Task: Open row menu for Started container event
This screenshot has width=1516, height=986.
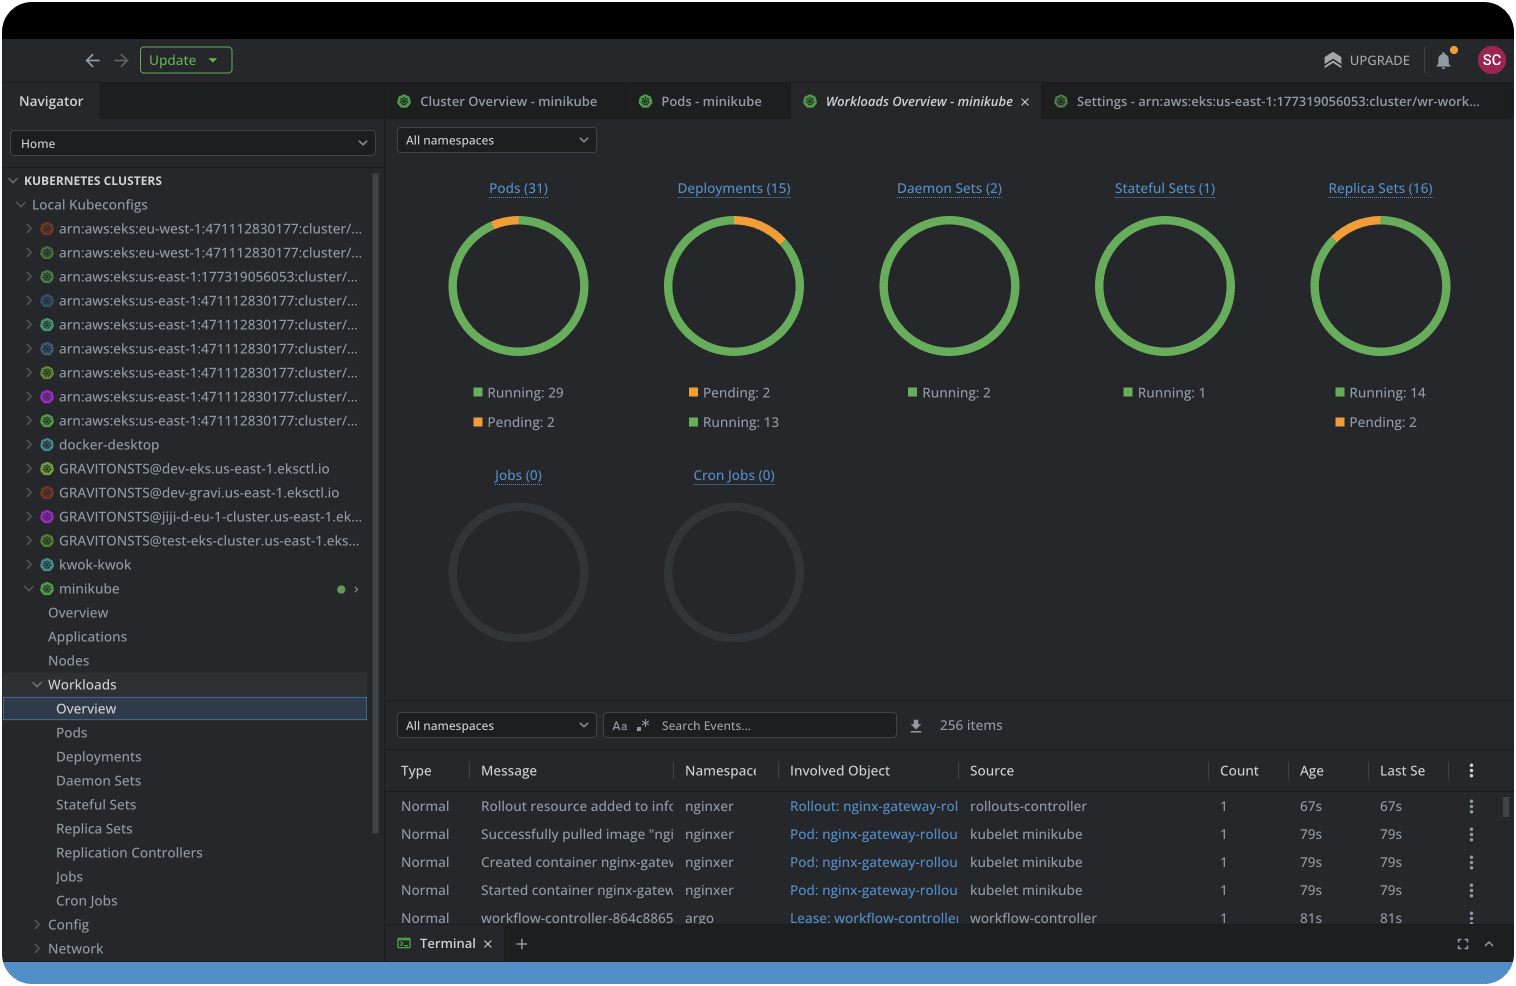Action: coord(1471,890)
